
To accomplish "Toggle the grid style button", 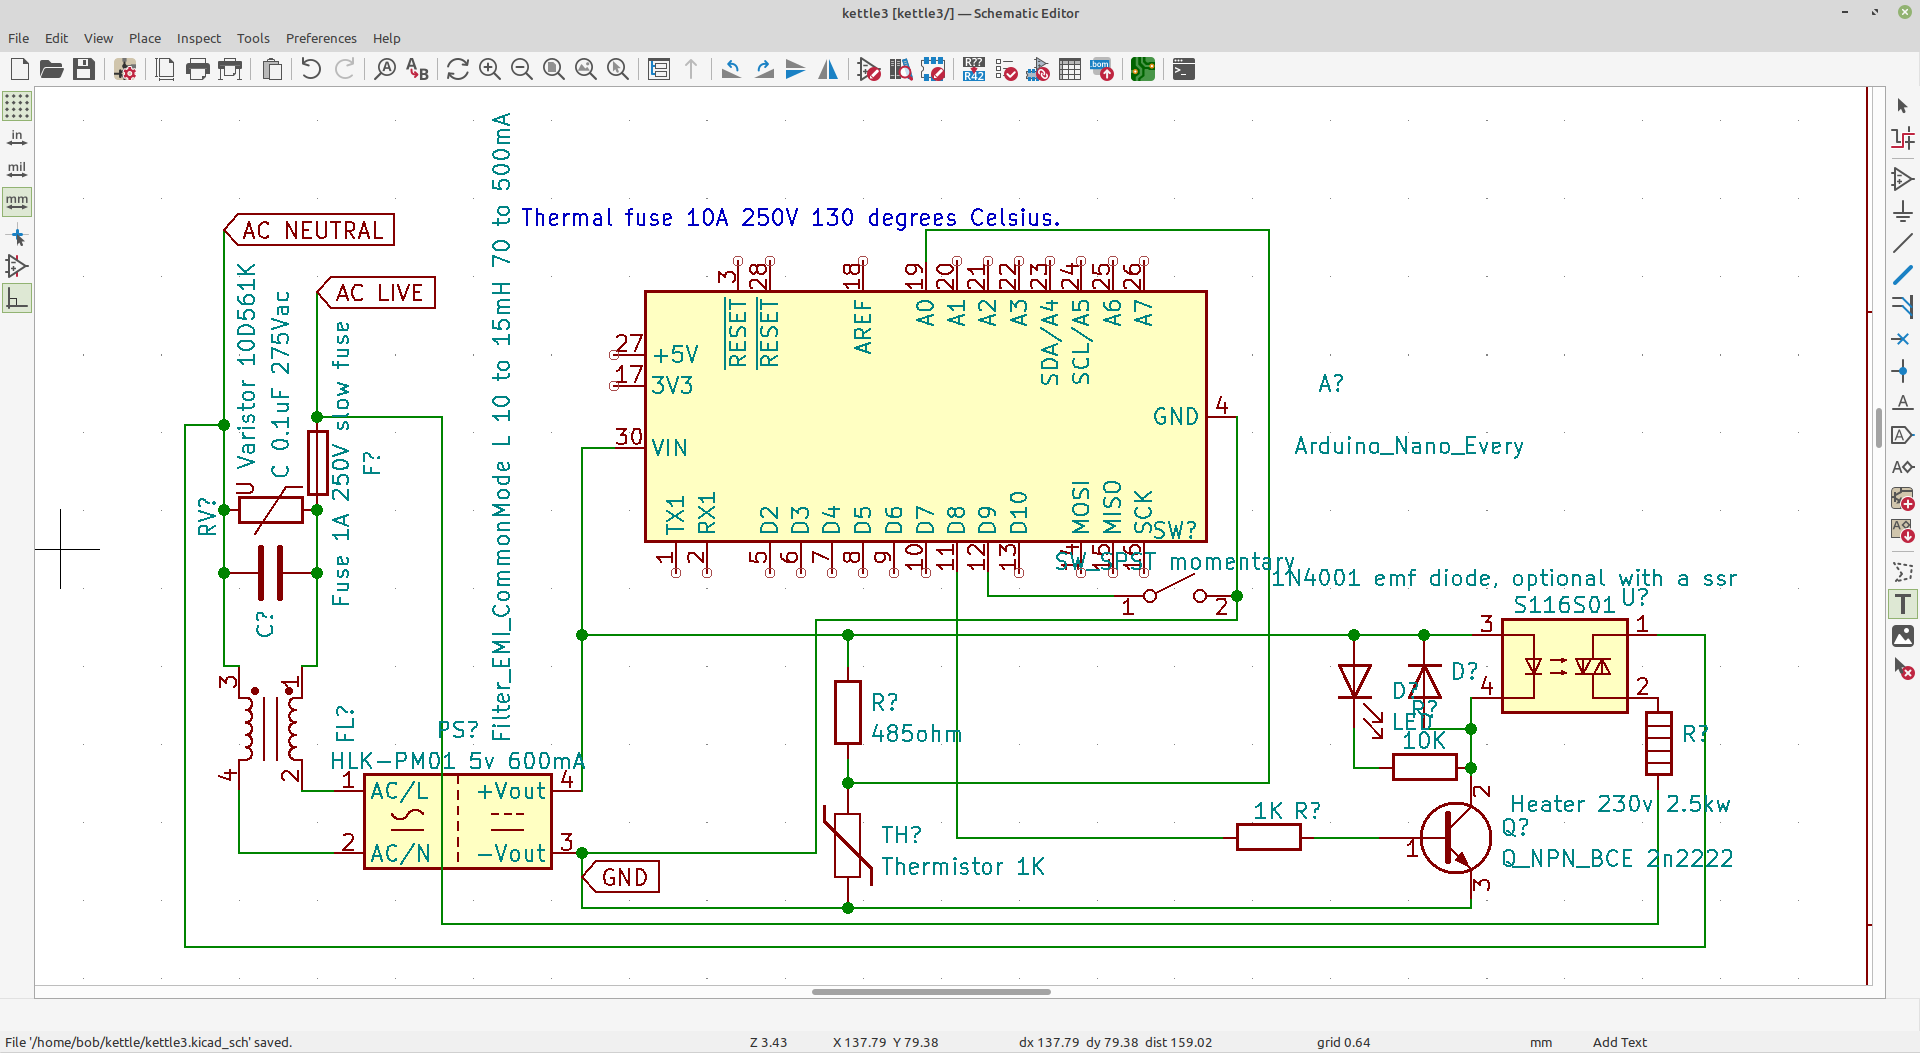I will point(16,106).
